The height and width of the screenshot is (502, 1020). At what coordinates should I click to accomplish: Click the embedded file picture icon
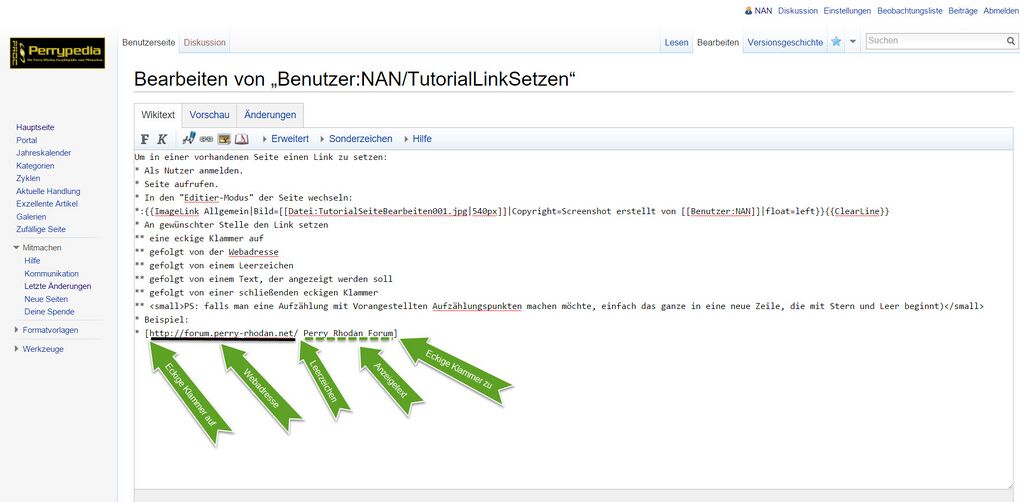click(224, 139)
